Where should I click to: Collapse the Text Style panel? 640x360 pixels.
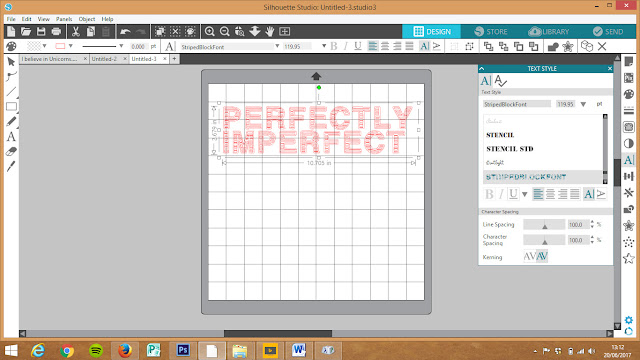tap(482, 69)
